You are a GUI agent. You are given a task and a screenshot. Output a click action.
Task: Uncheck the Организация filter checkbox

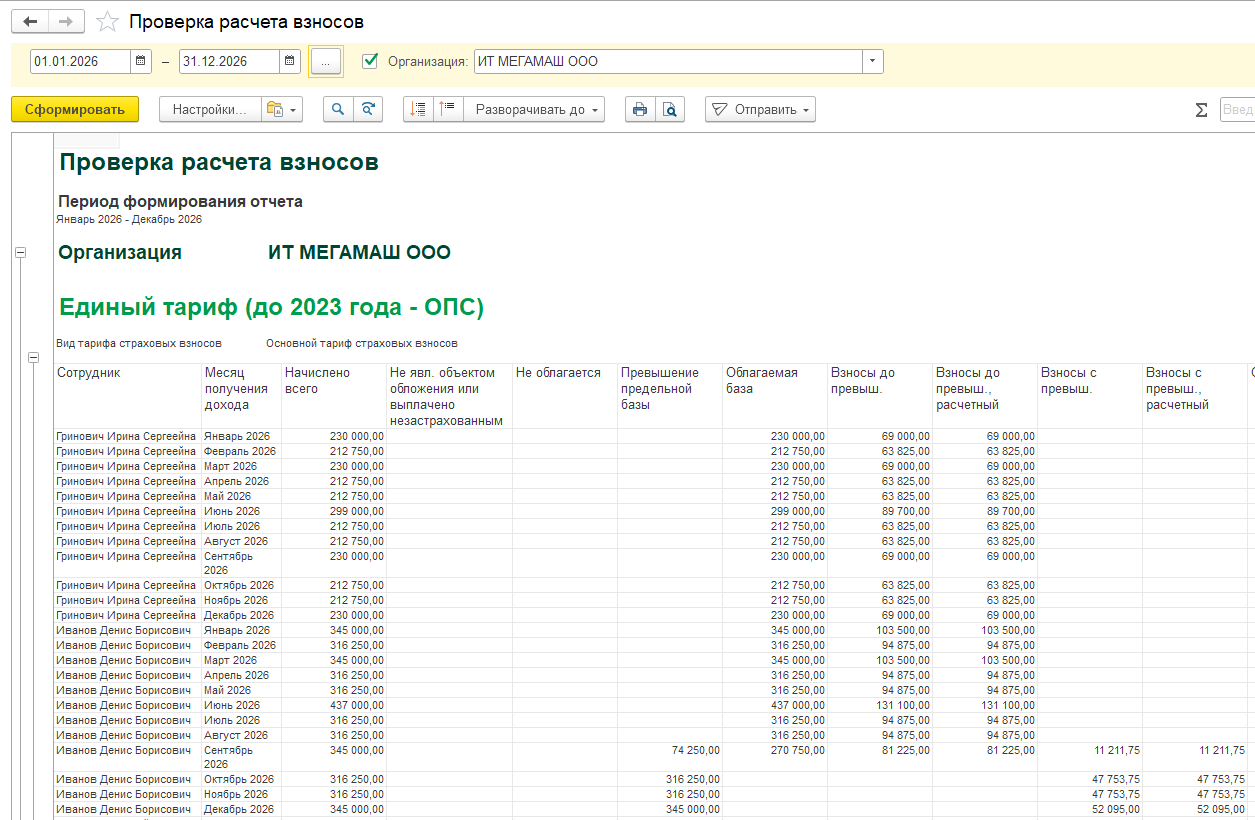(371, 61)
